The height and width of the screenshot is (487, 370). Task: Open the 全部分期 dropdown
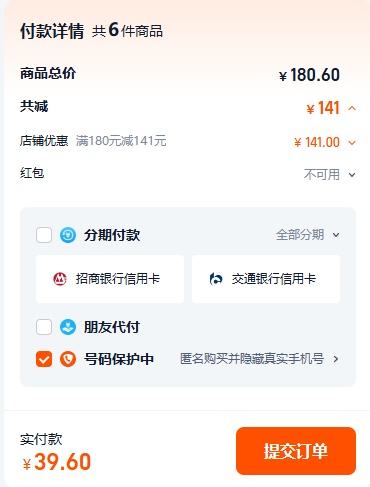(x=308, y=235)
